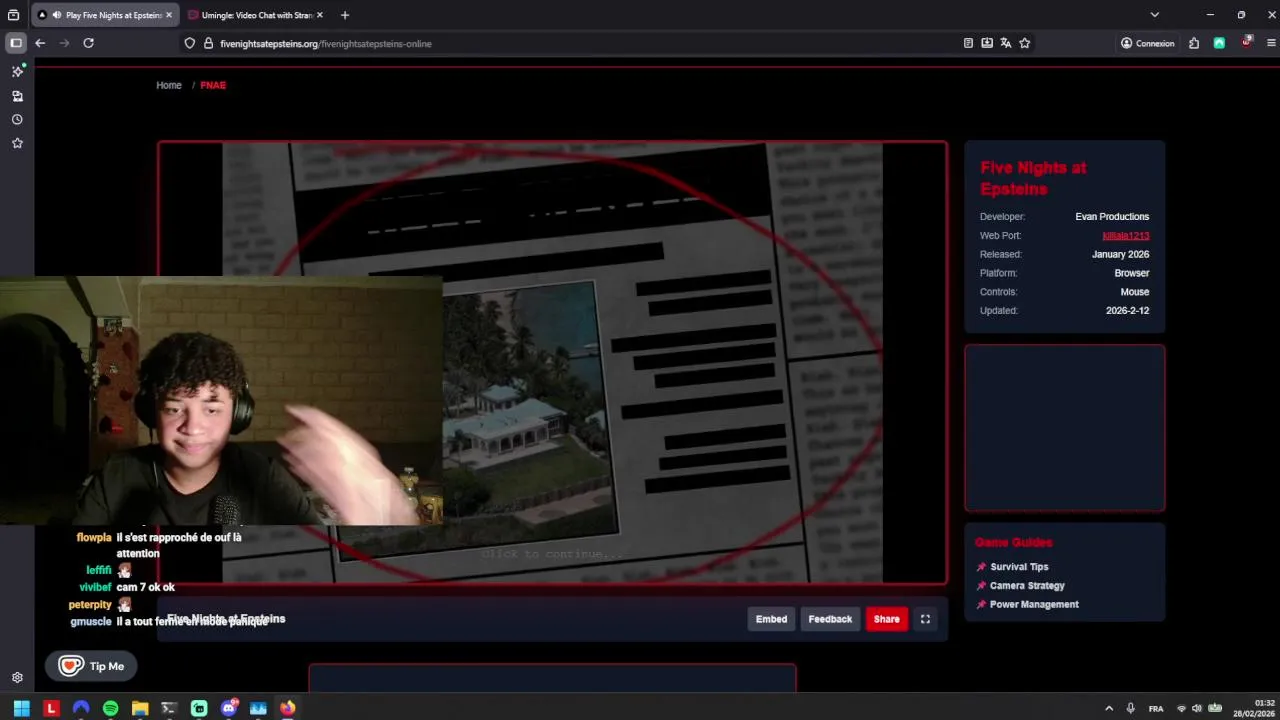Switch to Five Nights at Epsteins tab
The image size is (1280, 720).
[x=105, y=15]
